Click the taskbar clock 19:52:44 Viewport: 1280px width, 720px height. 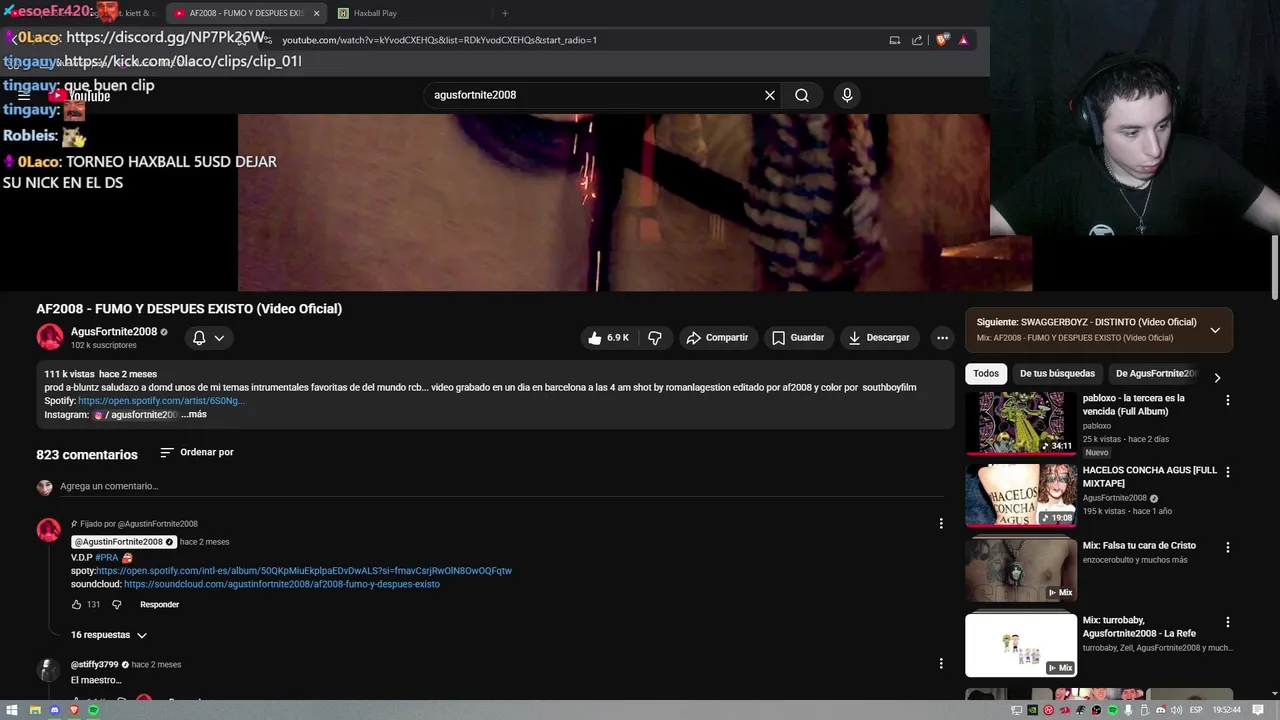[x=1226, y=710]
